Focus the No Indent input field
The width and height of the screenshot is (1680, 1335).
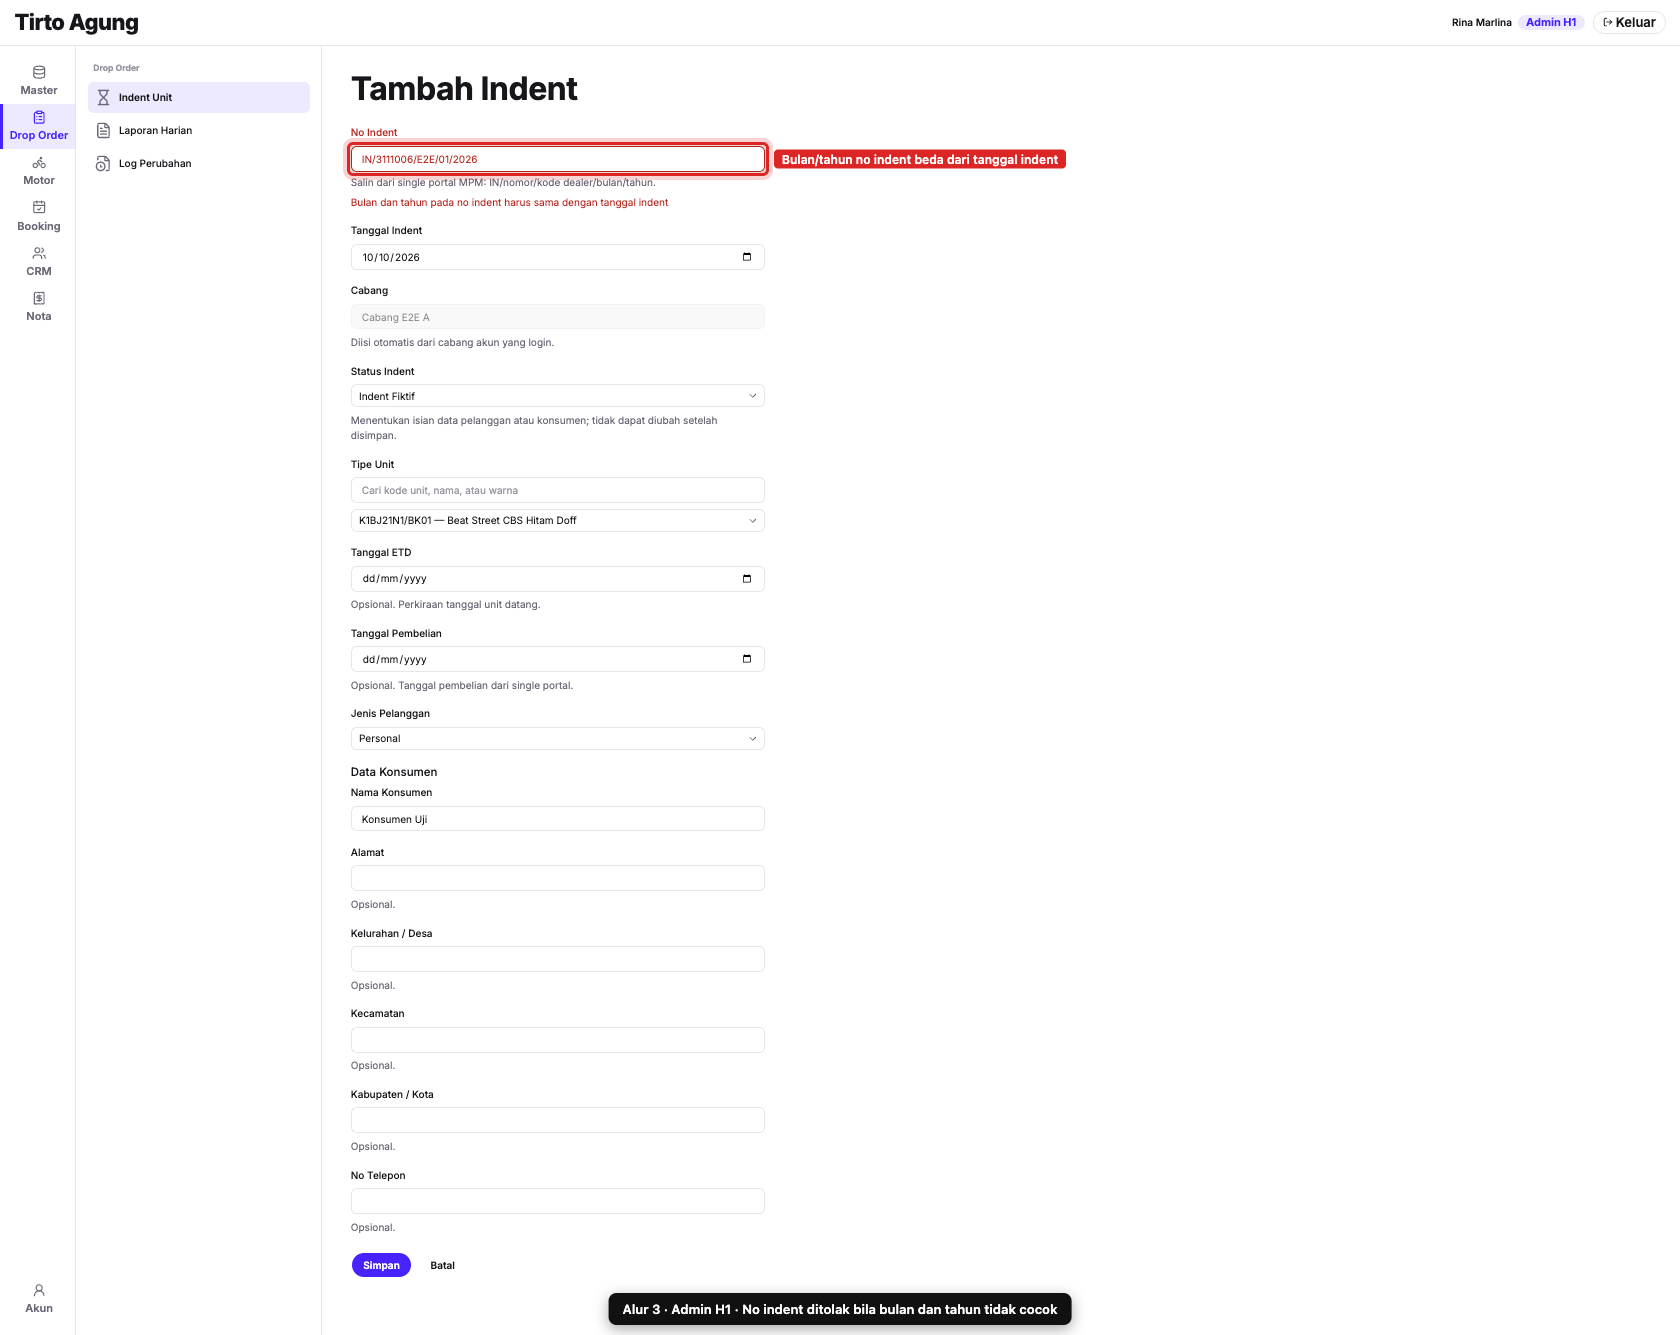pyautogui.click(x=558, y=159)
